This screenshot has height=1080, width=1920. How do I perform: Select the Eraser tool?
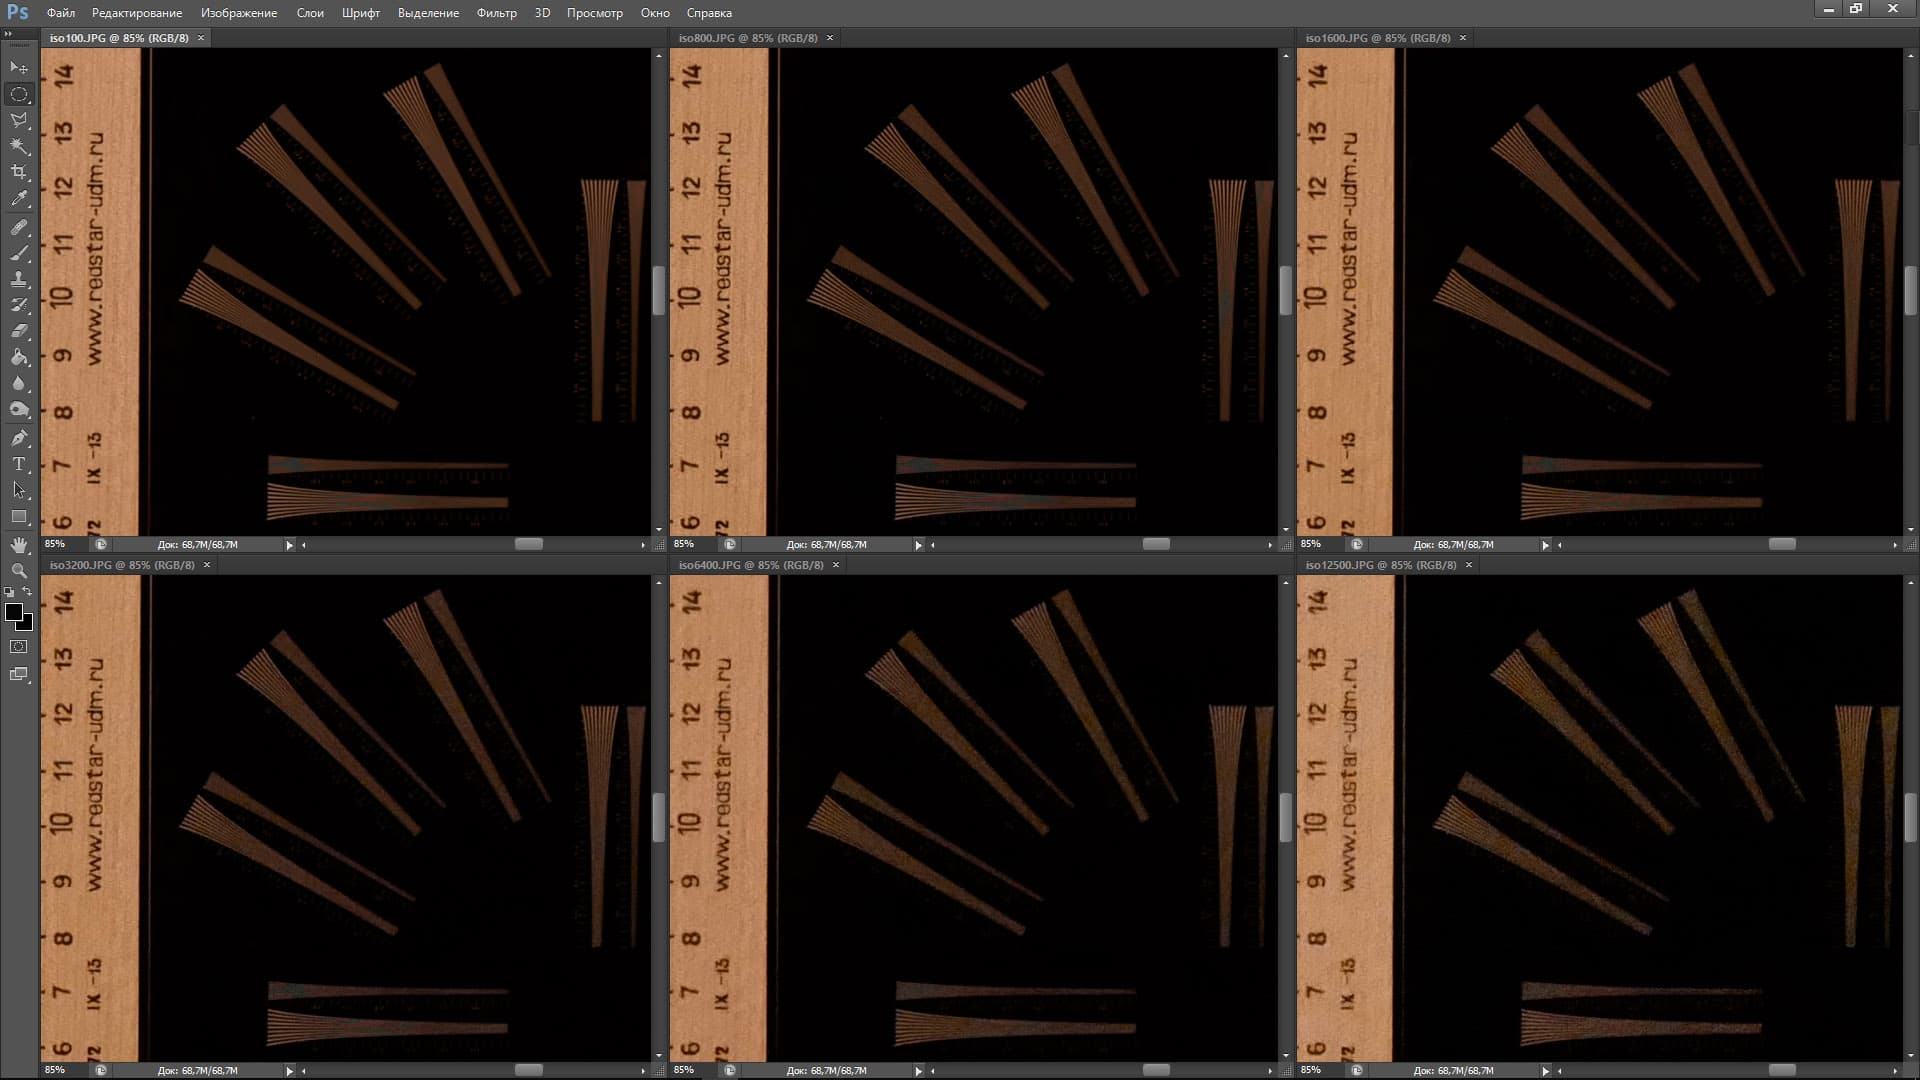pyautogui.click(x=19, y=331)
